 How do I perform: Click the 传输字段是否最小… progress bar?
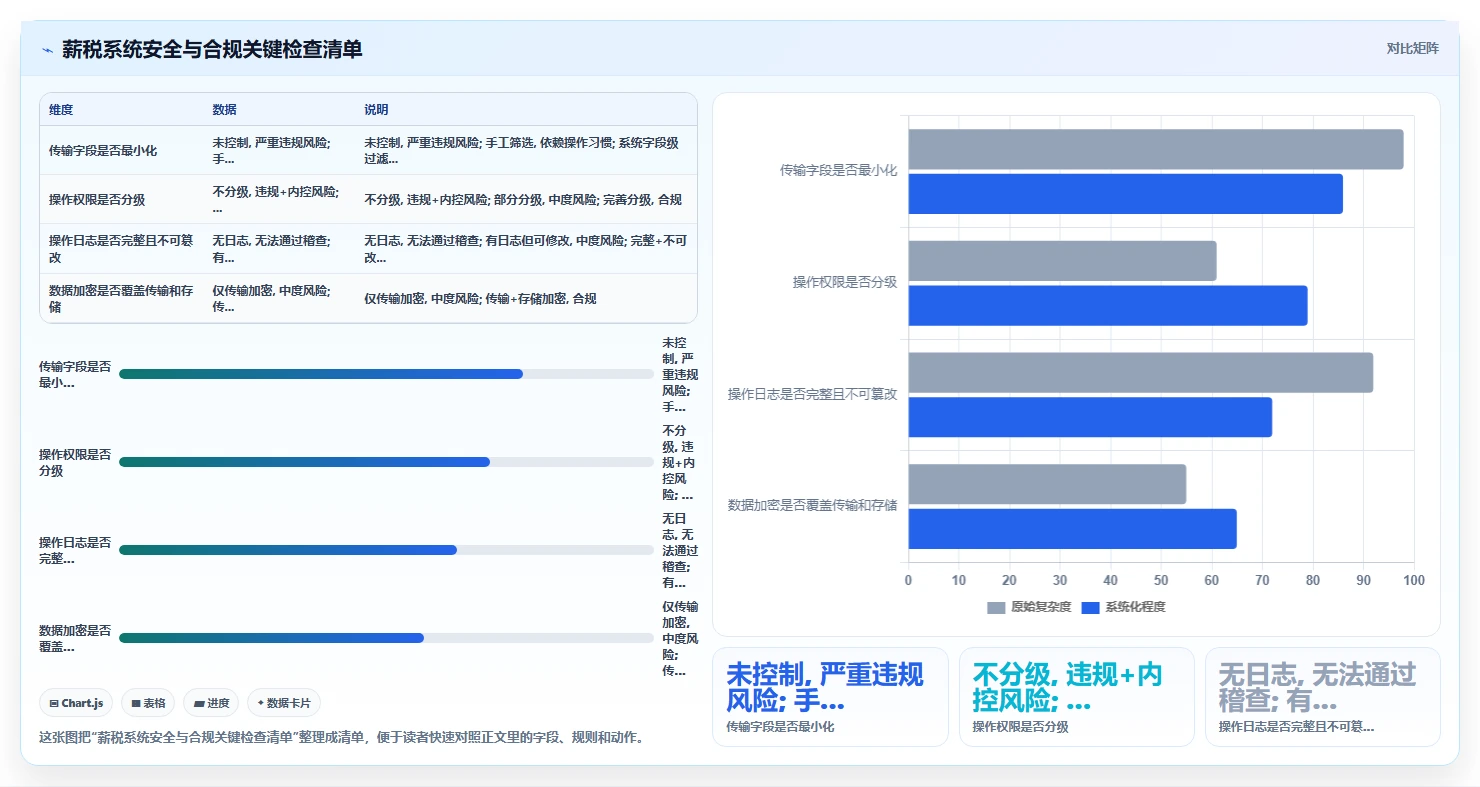(386, 374)
